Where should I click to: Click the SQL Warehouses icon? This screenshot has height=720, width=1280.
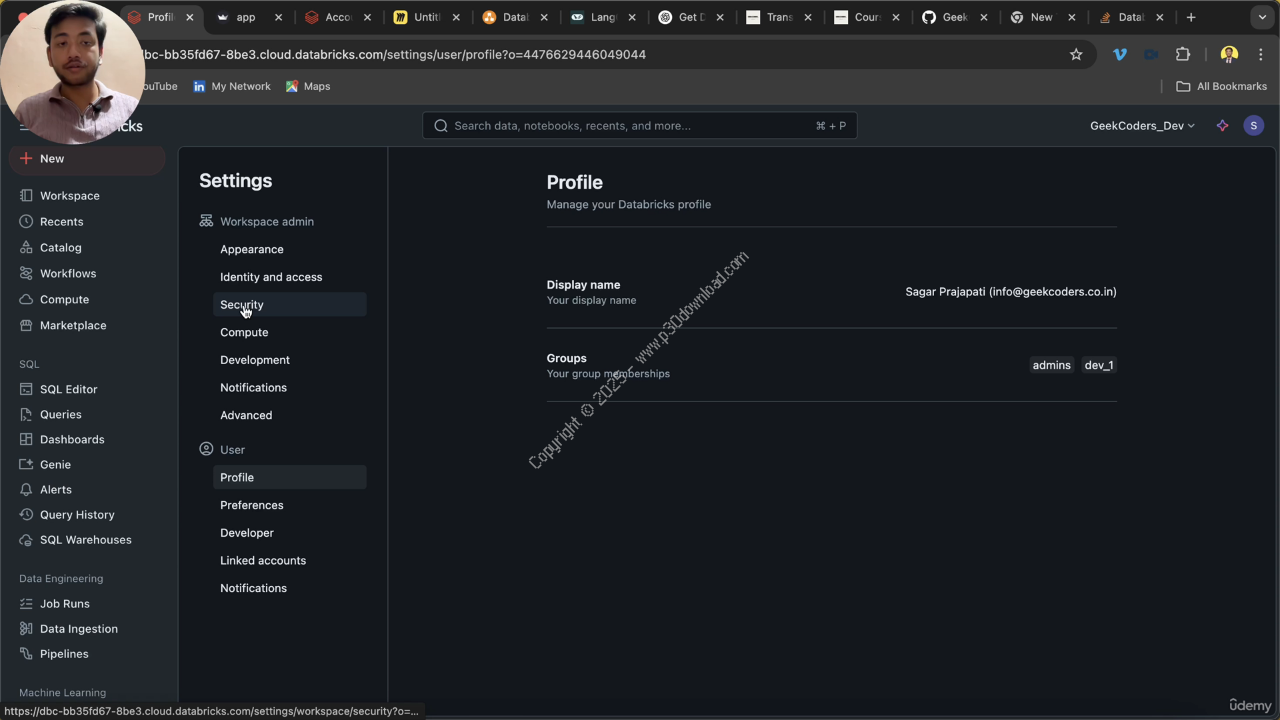[x=26, y=539]
